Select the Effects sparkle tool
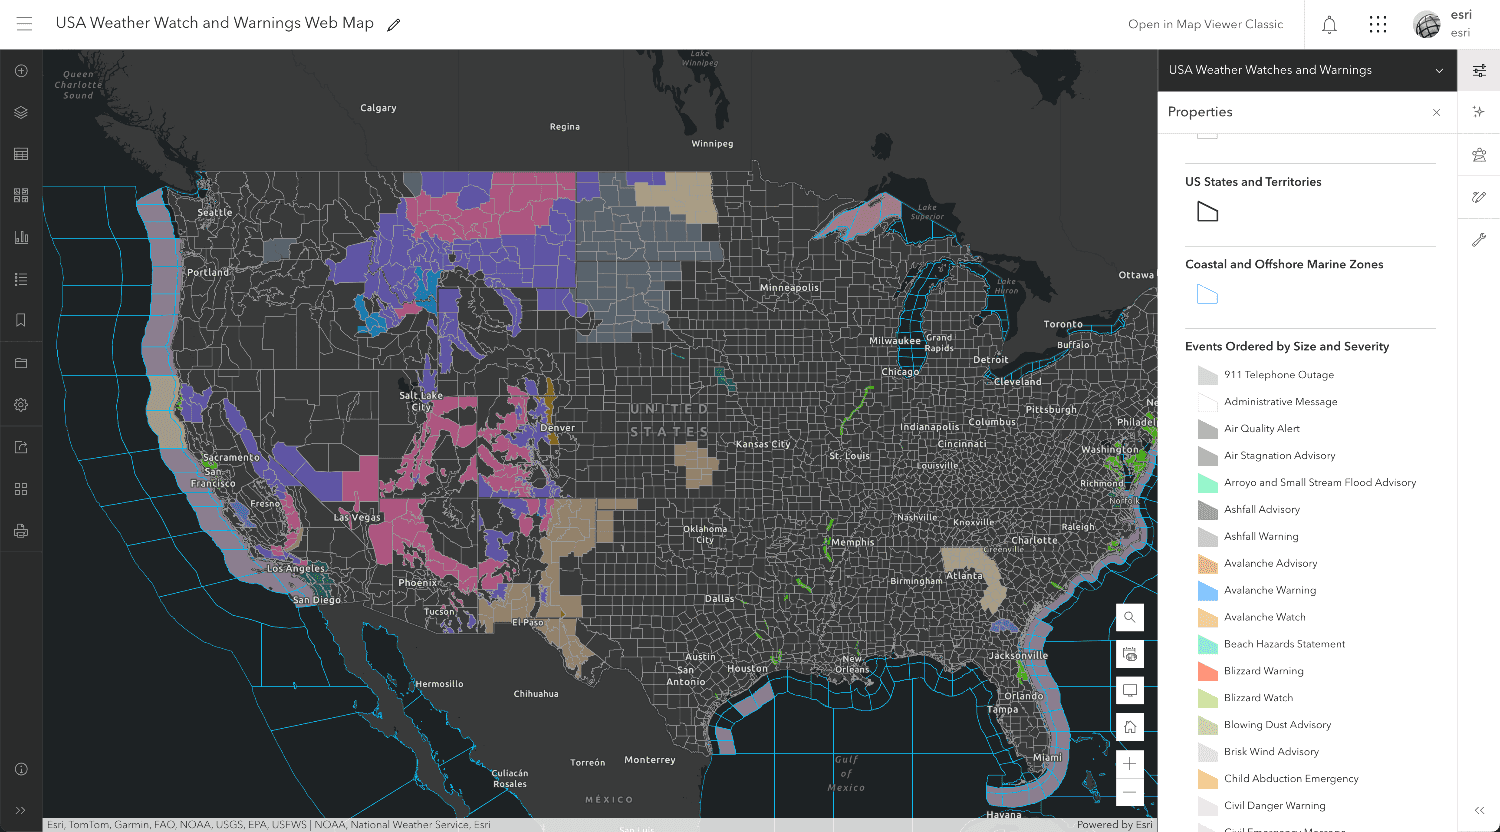This screenshot has width=1500, height=832. 1478,112
